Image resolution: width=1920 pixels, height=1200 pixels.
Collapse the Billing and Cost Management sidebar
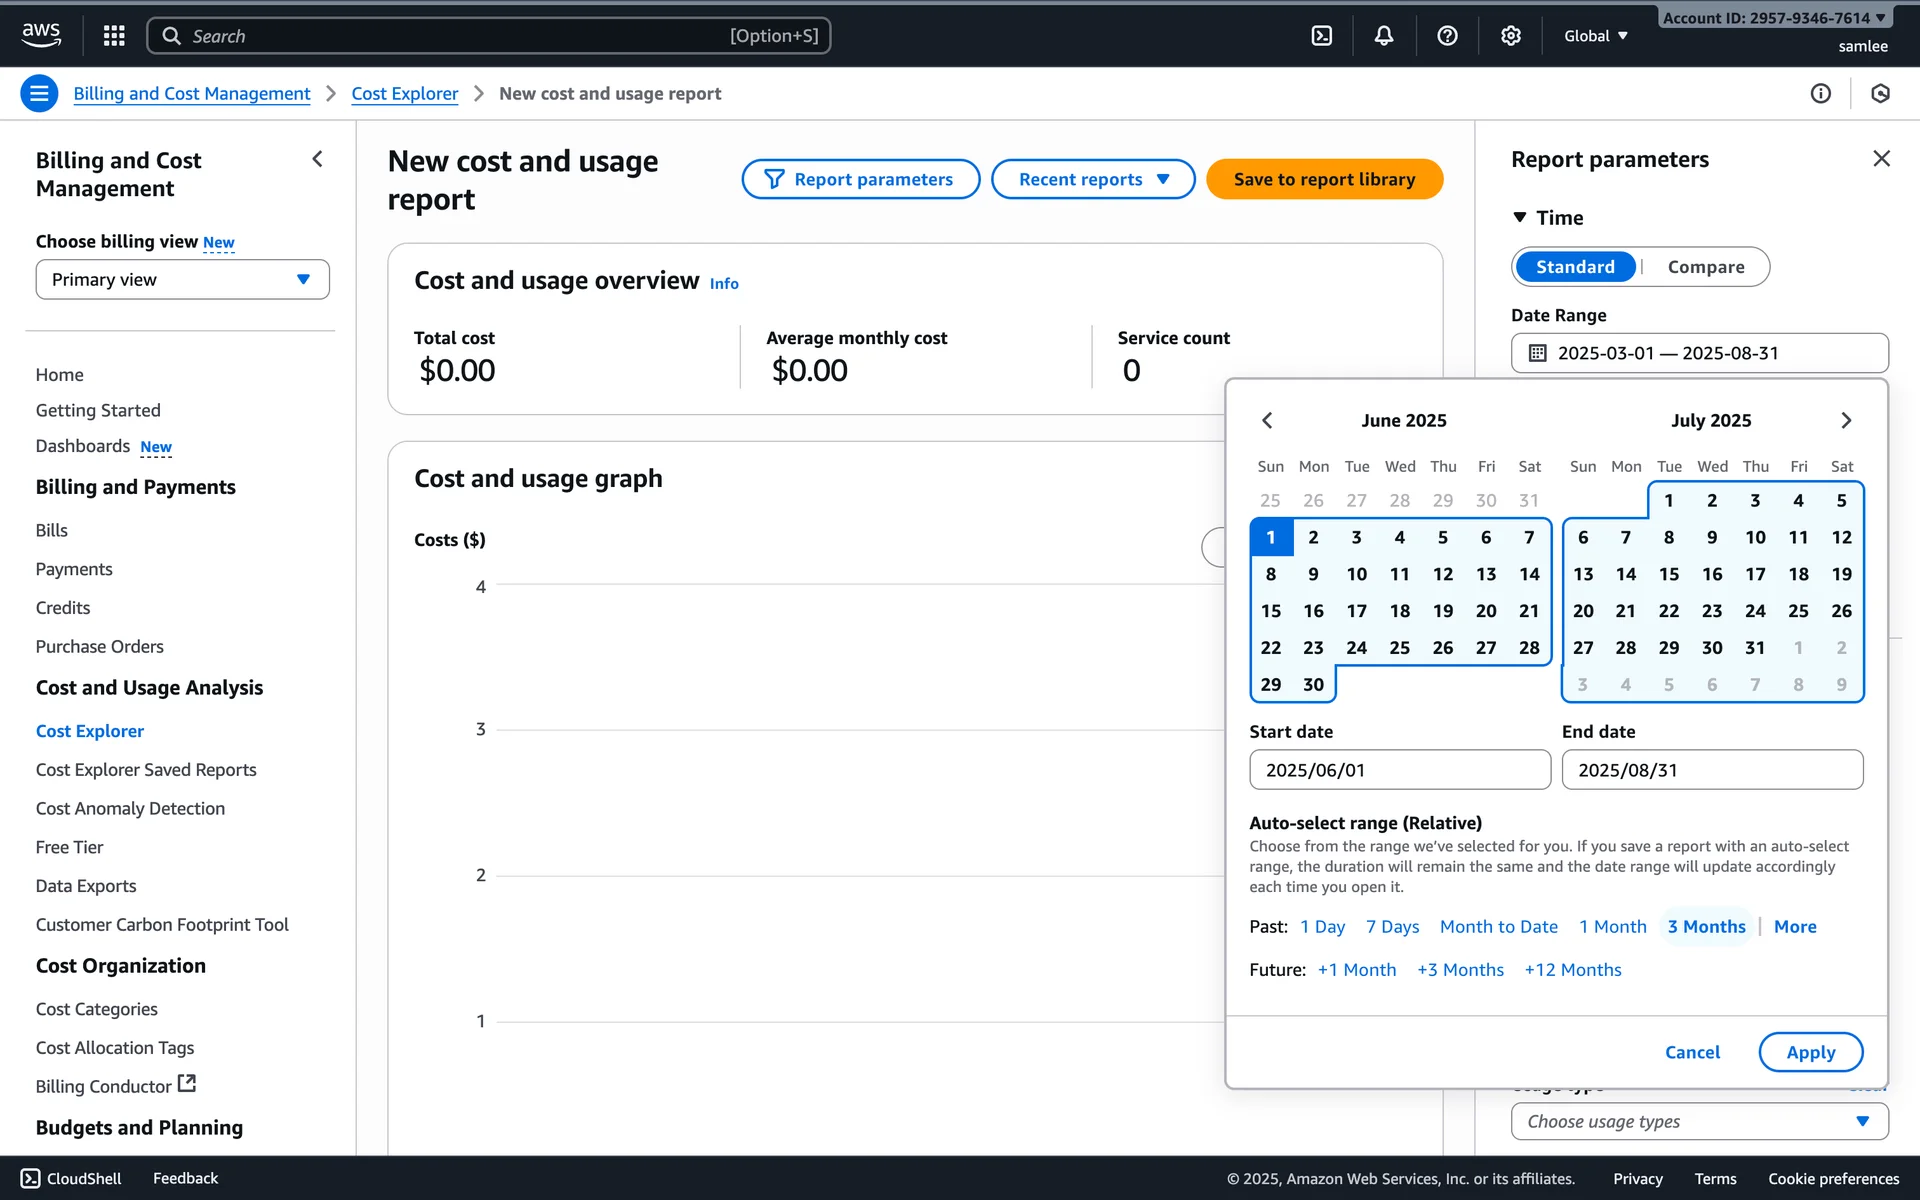pyautogui.click(x=317, y=159)
